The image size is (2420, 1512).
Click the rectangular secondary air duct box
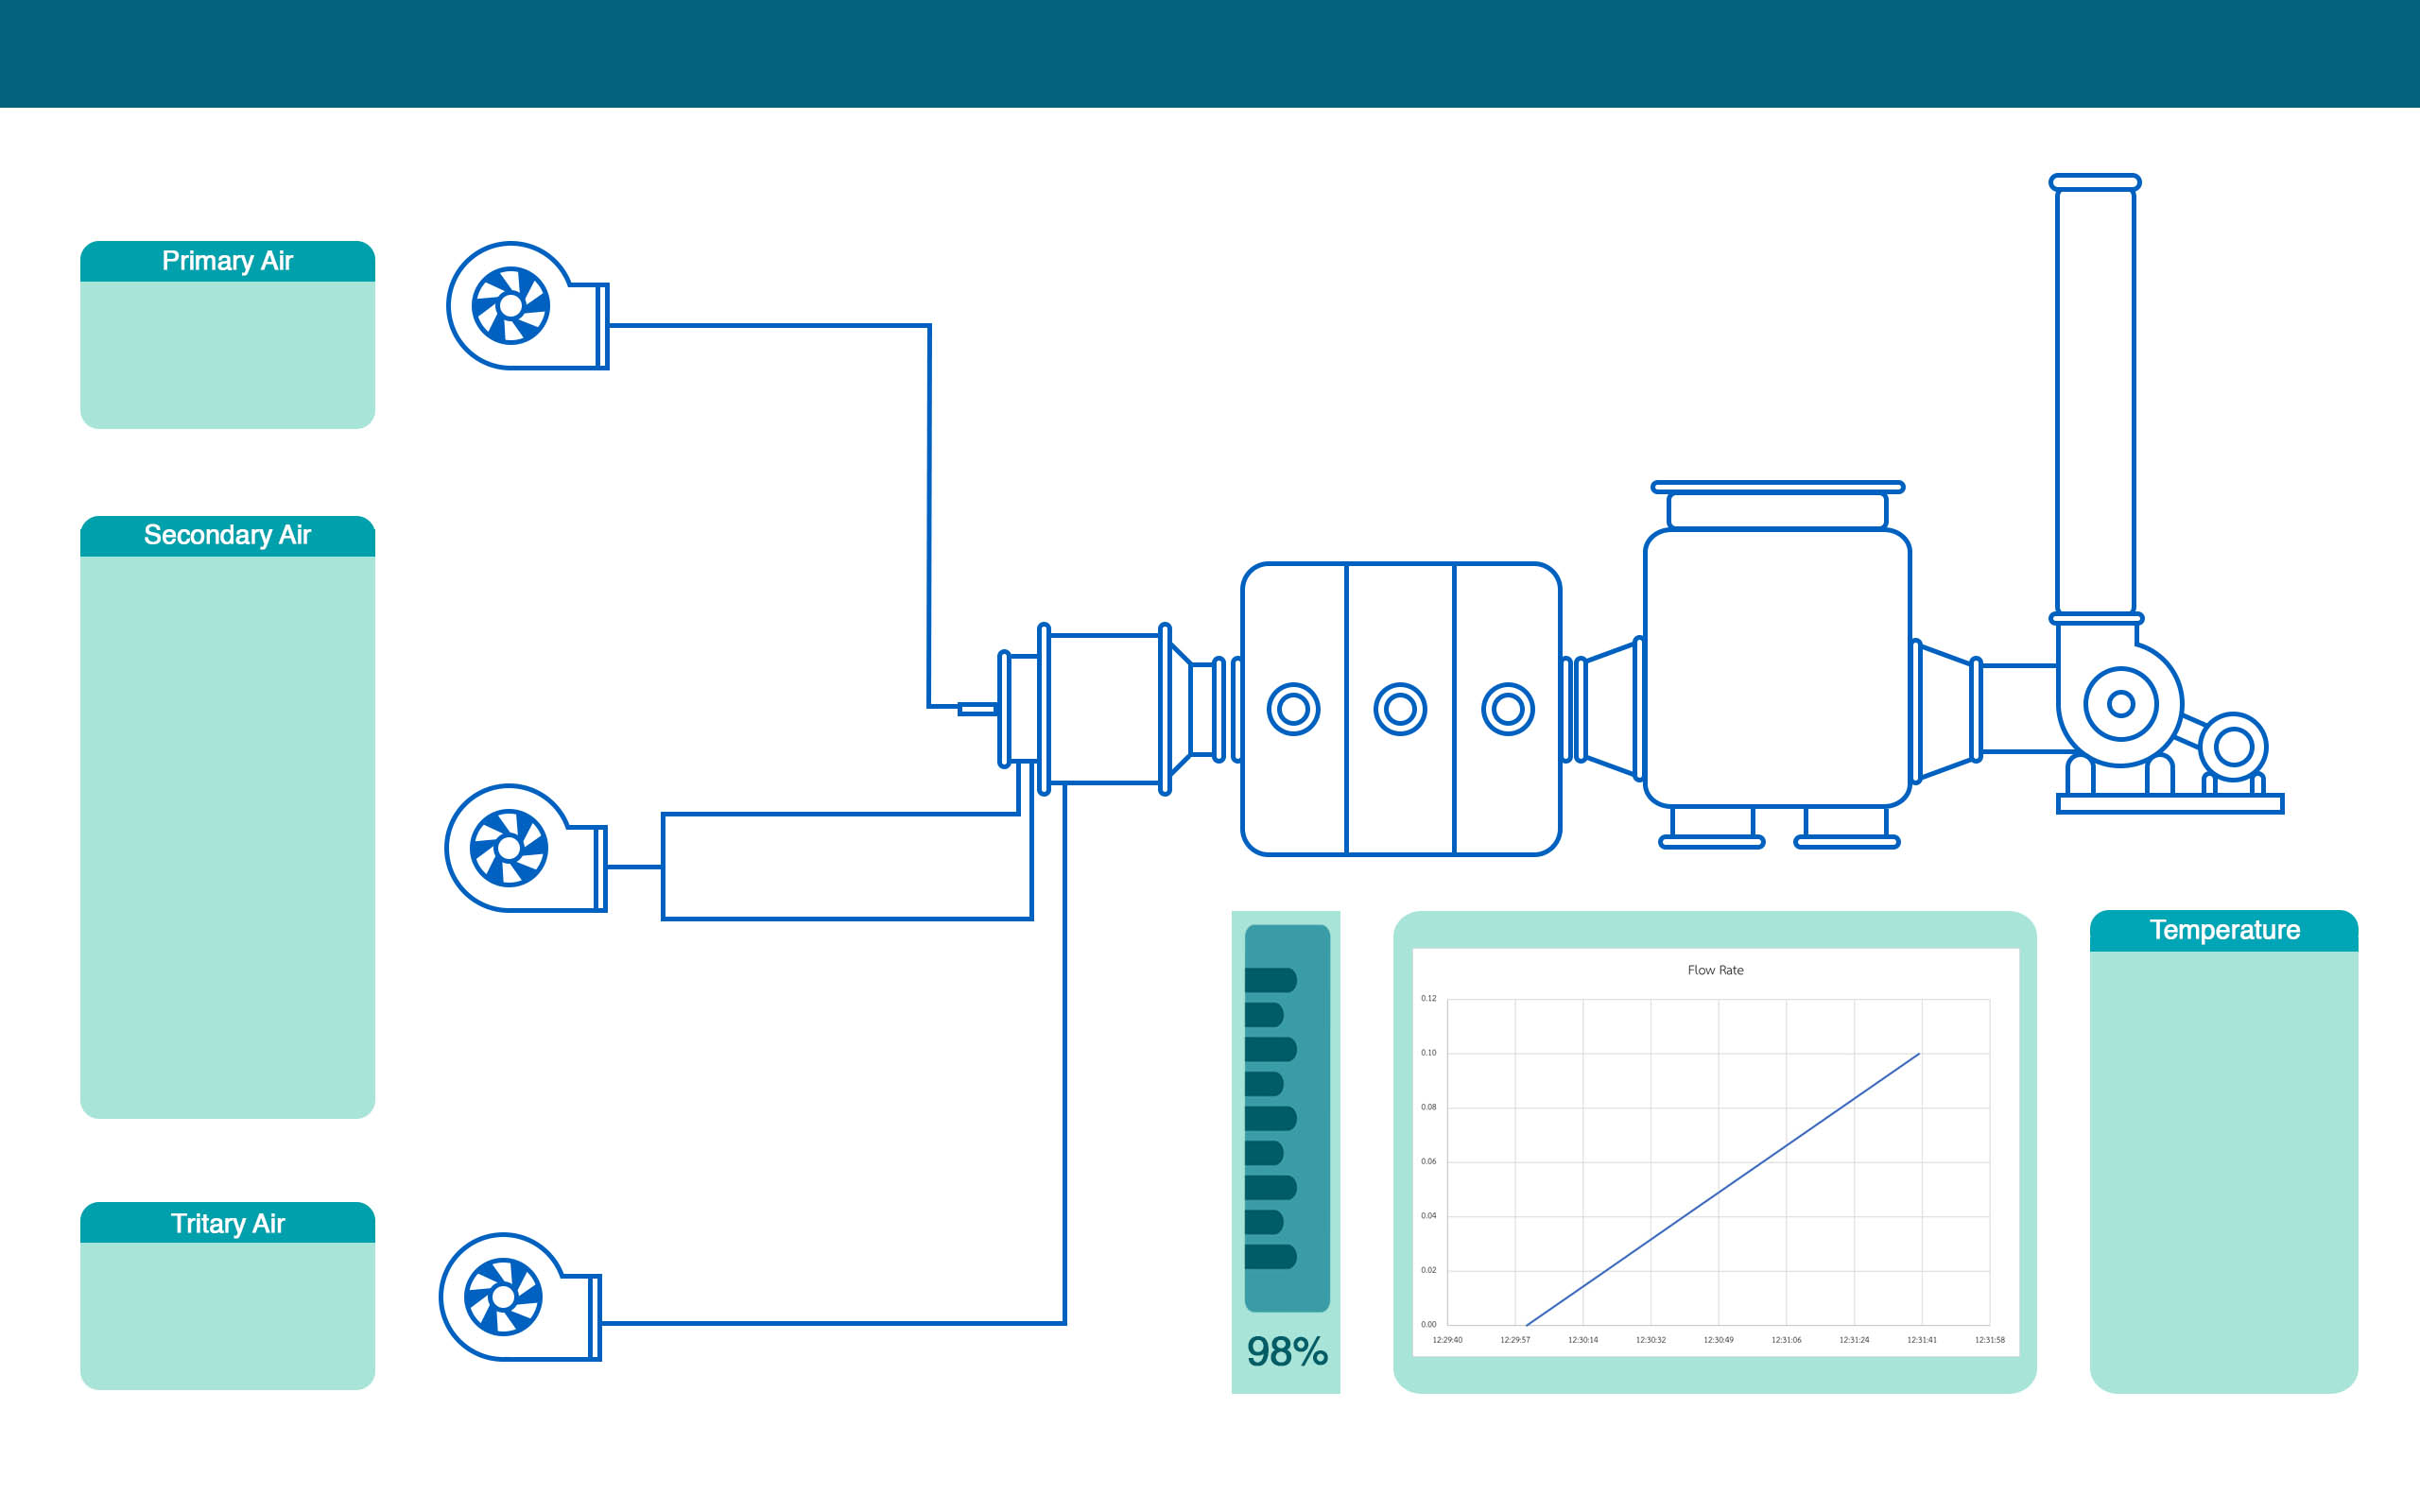coord(846,866)
